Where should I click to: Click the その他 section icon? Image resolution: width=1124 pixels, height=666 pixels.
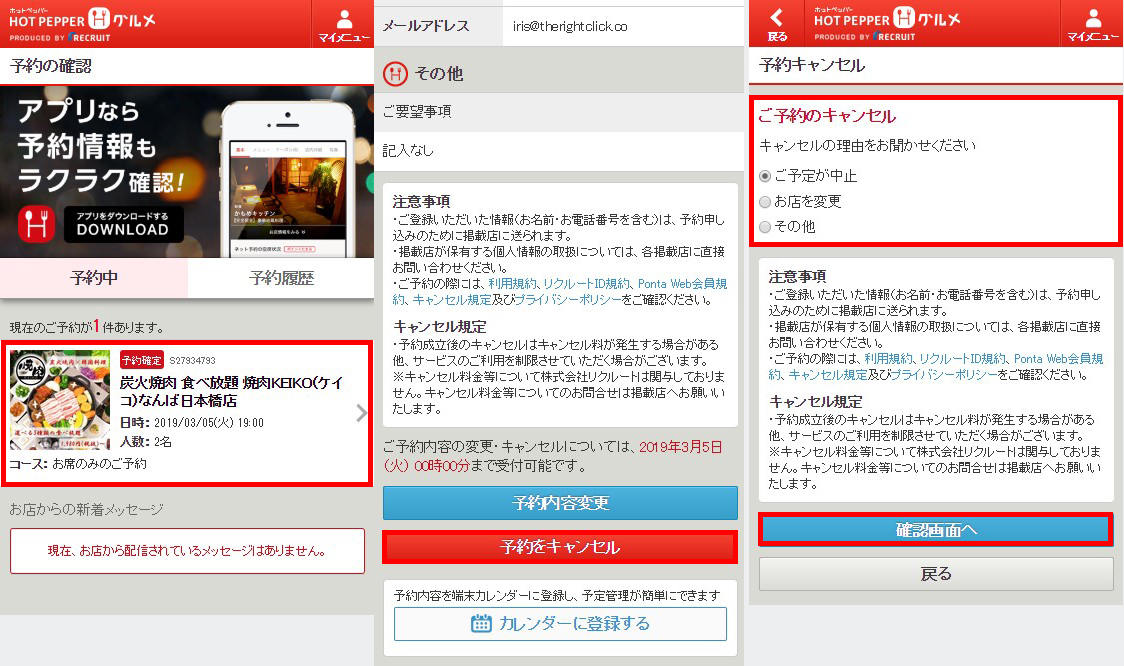point(395,73)
